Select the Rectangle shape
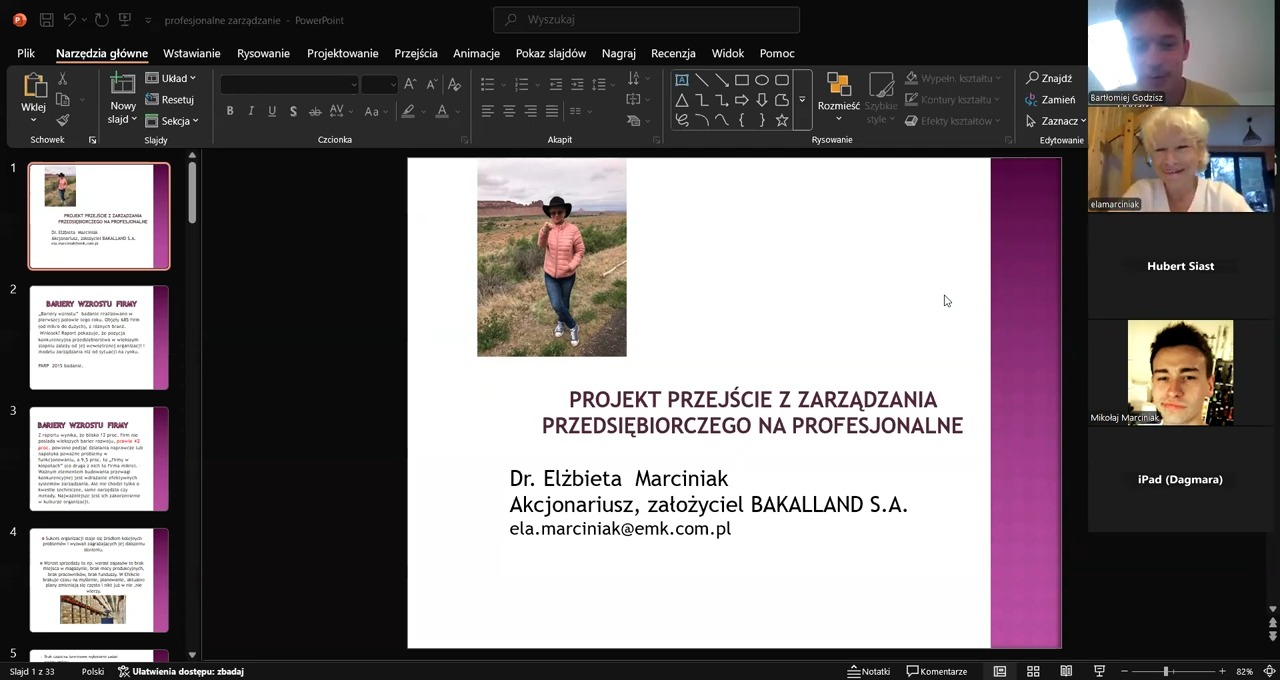The height and width of the screenshot is (680, 1280). click(x=742, y=80)
